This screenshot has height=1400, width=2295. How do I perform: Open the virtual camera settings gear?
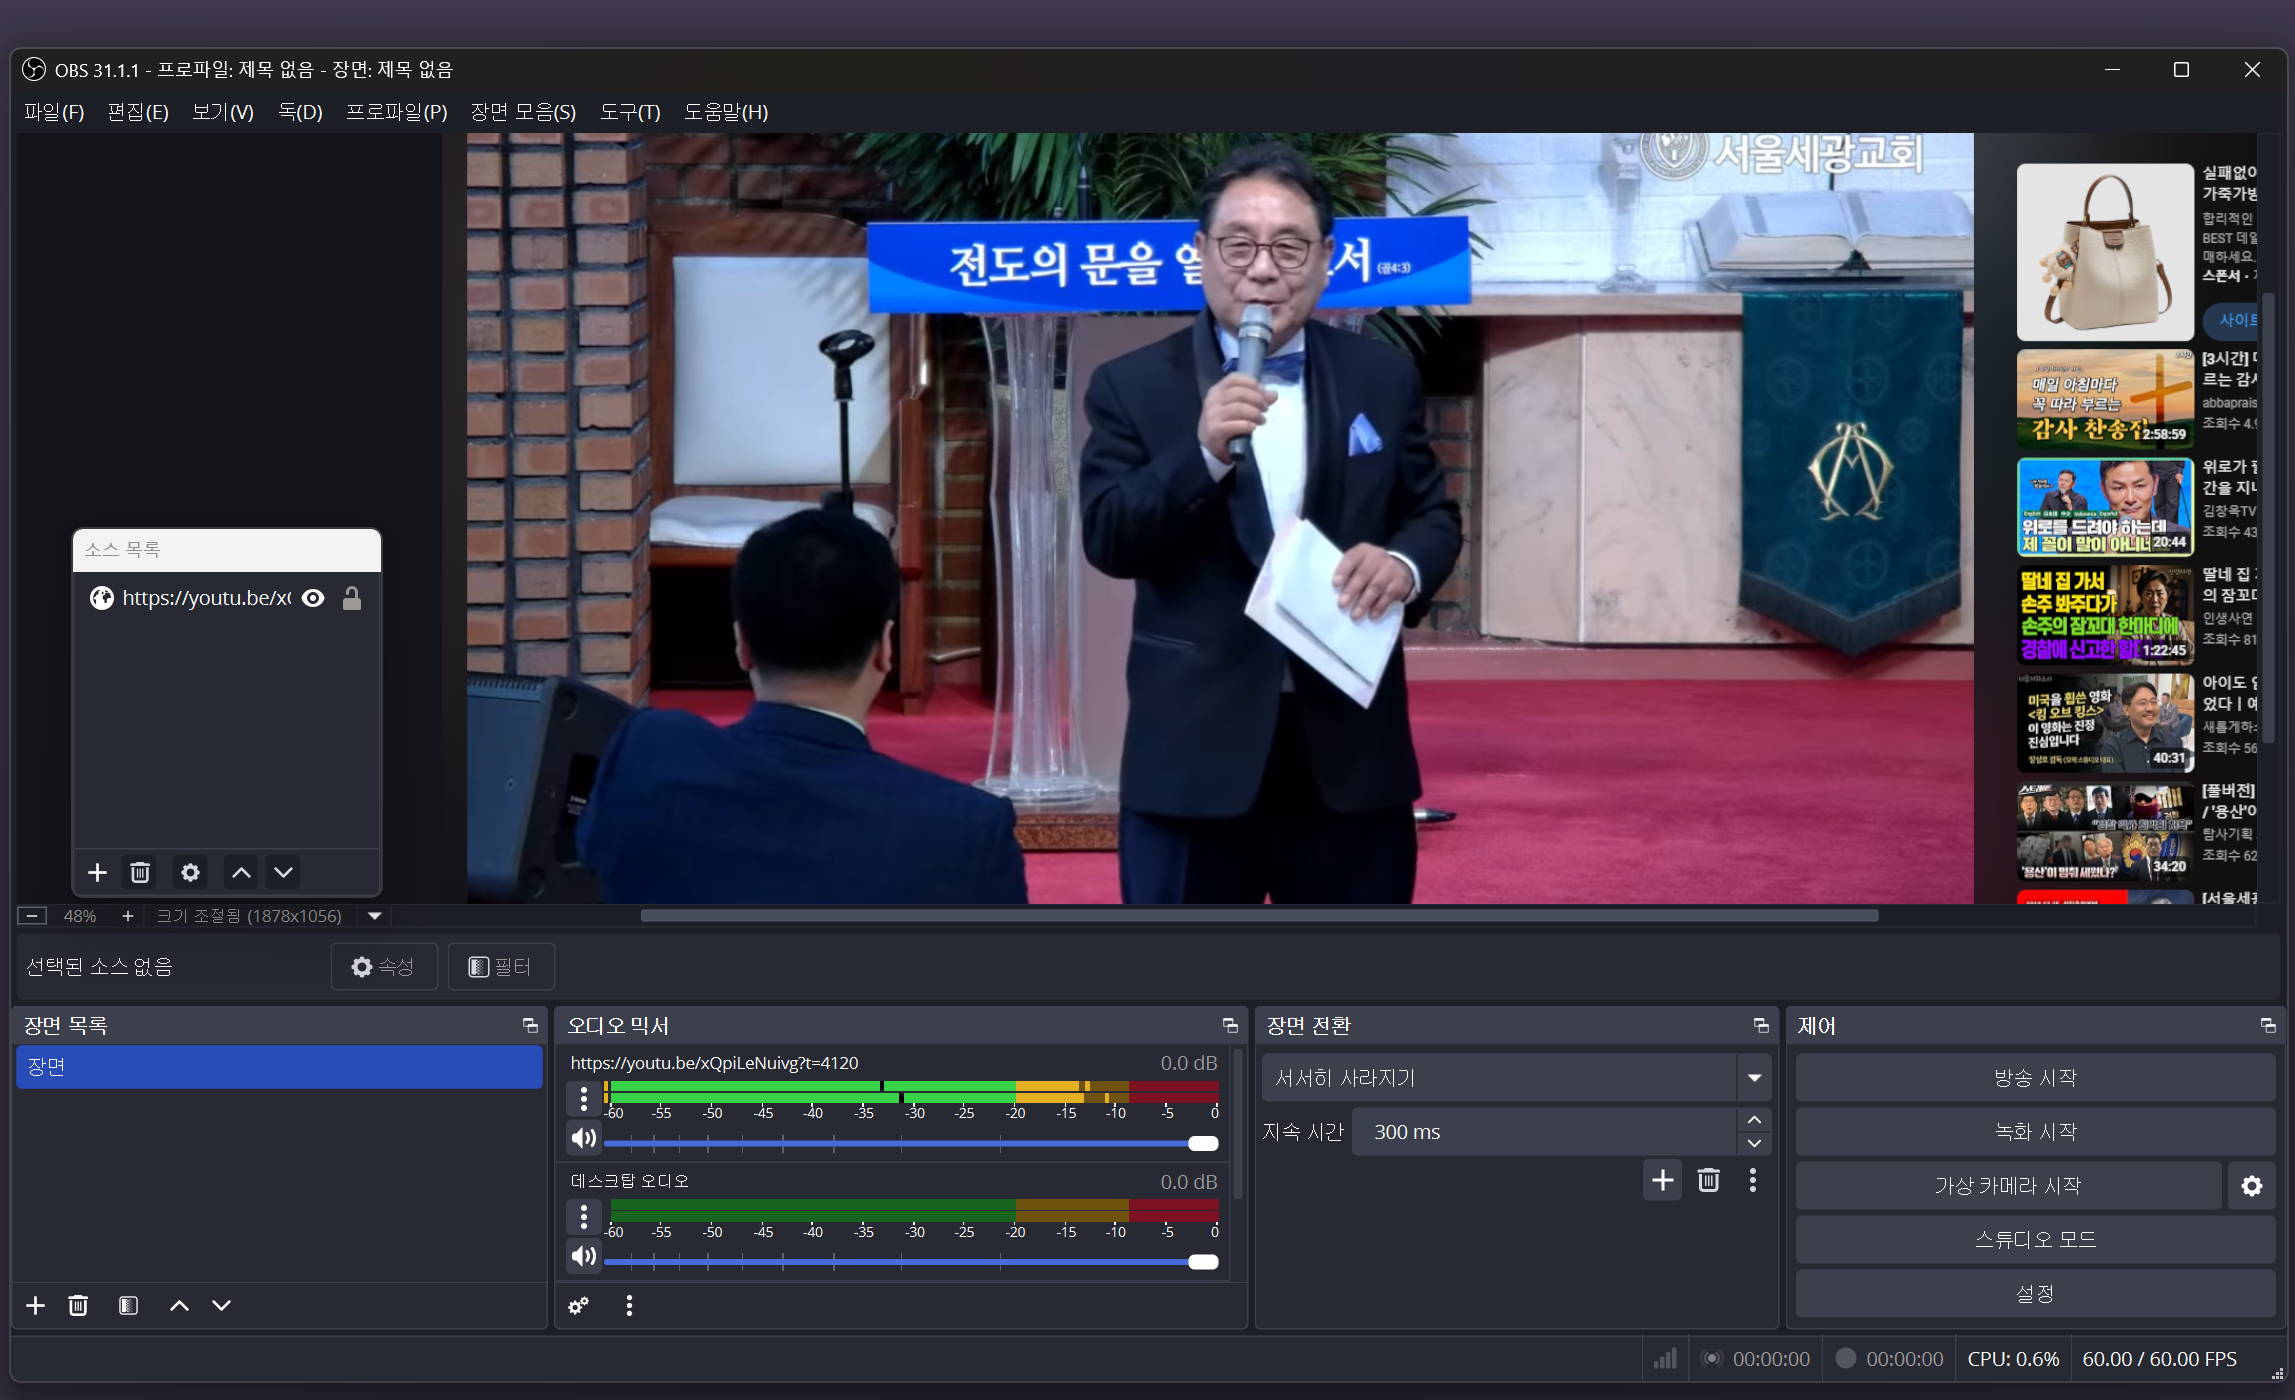pyautogui.click(x=2251, y=1186)
